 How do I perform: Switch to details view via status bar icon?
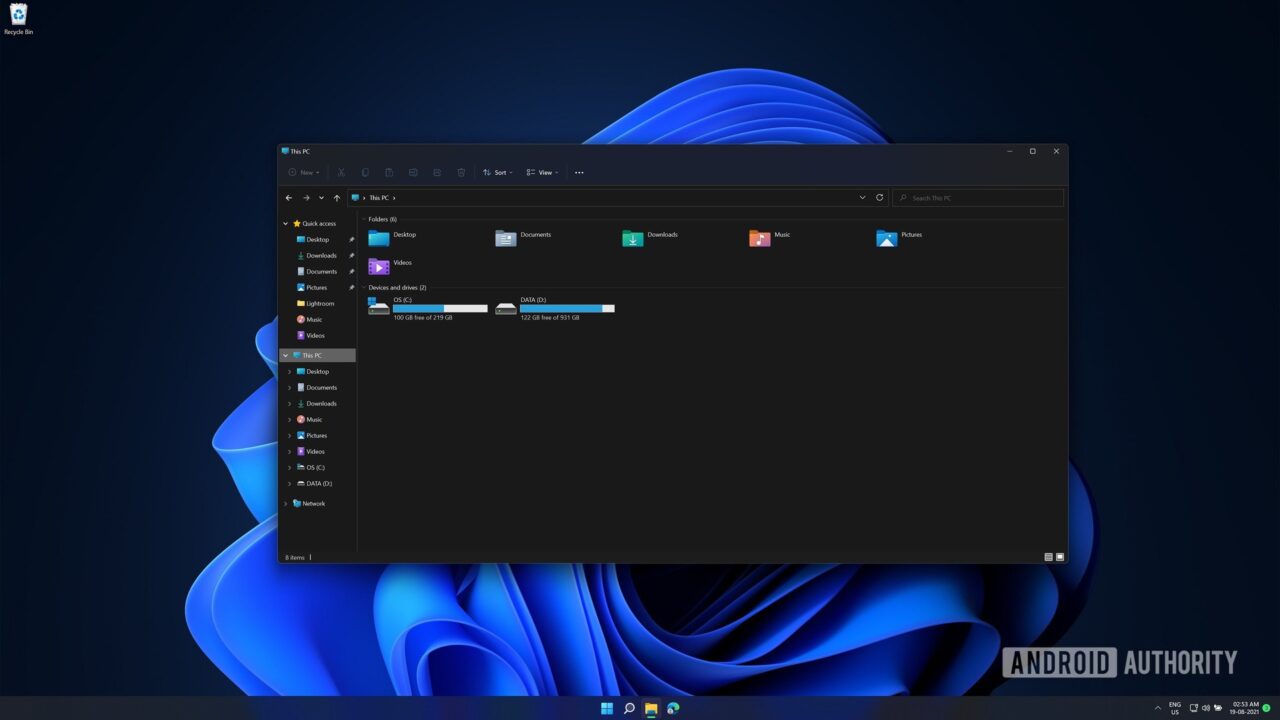coord(1047,556)
